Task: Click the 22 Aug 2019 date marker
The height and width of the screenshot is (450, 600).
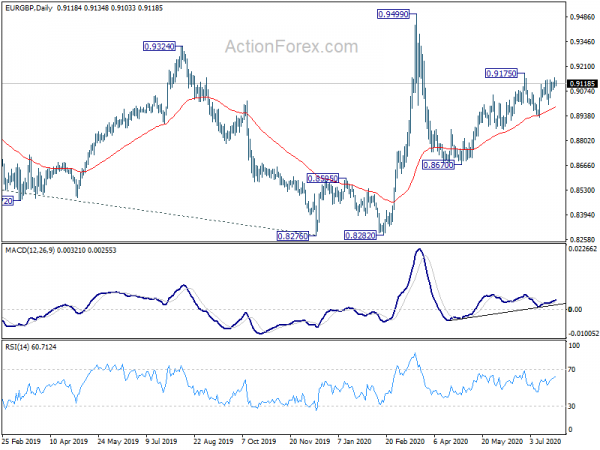Action: click(x=213, y=441)
